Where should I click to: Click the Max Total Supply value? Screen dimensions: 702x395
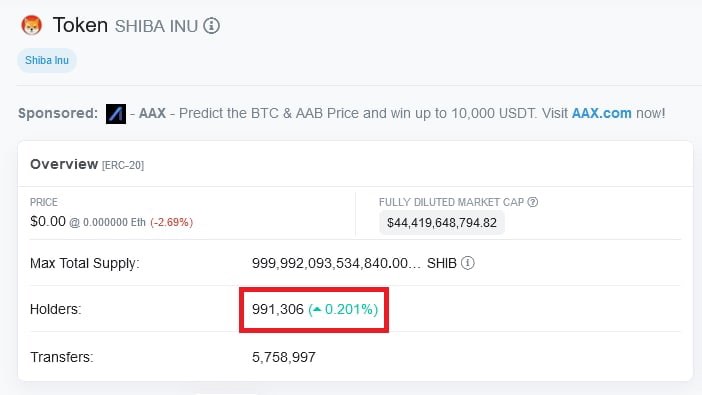[x=336, y=263]
